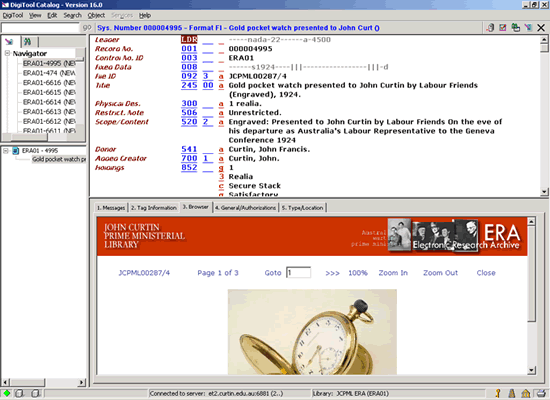Click the key icon in status bar
The image size is (550, 400).
[x=498, y=393]
